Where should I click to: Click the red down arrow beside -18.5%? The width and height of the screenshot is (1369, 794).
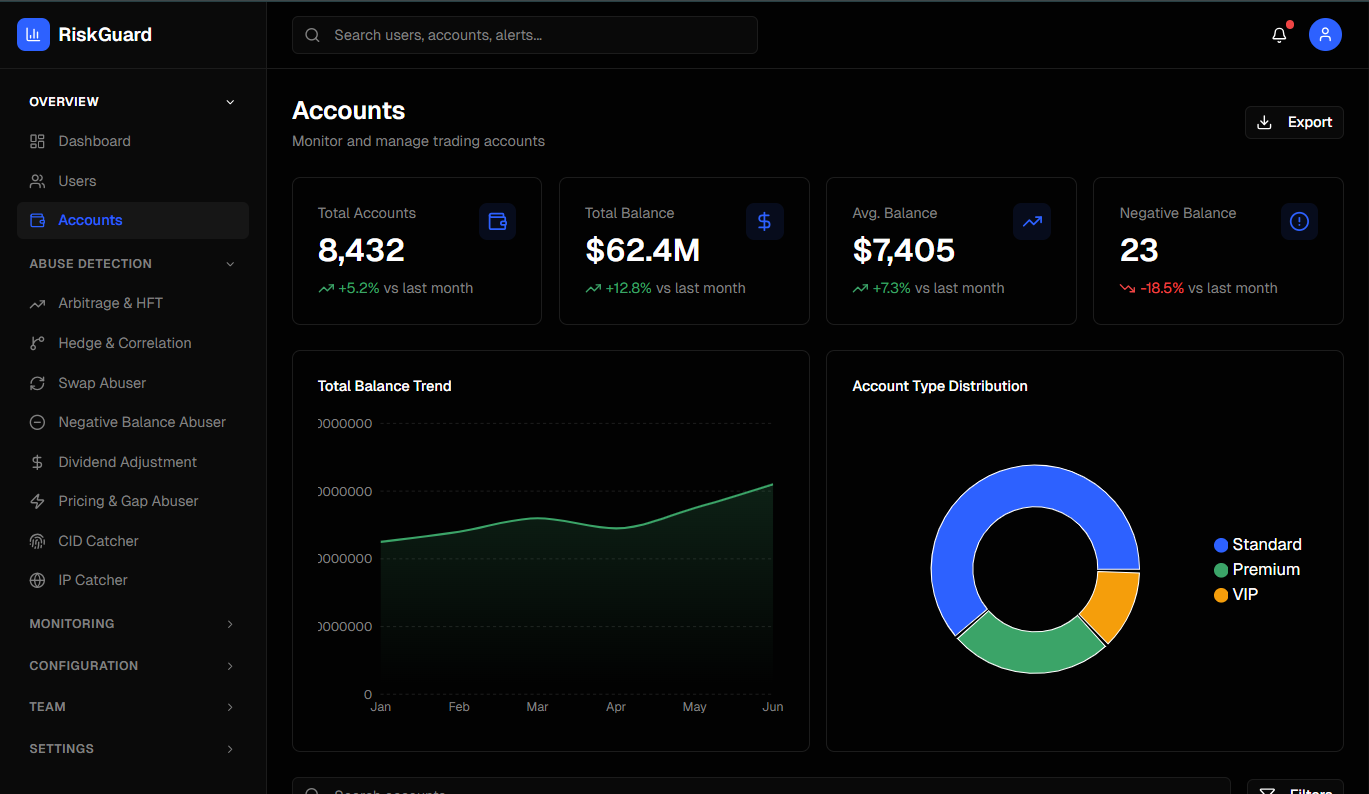coord(1128,288)
